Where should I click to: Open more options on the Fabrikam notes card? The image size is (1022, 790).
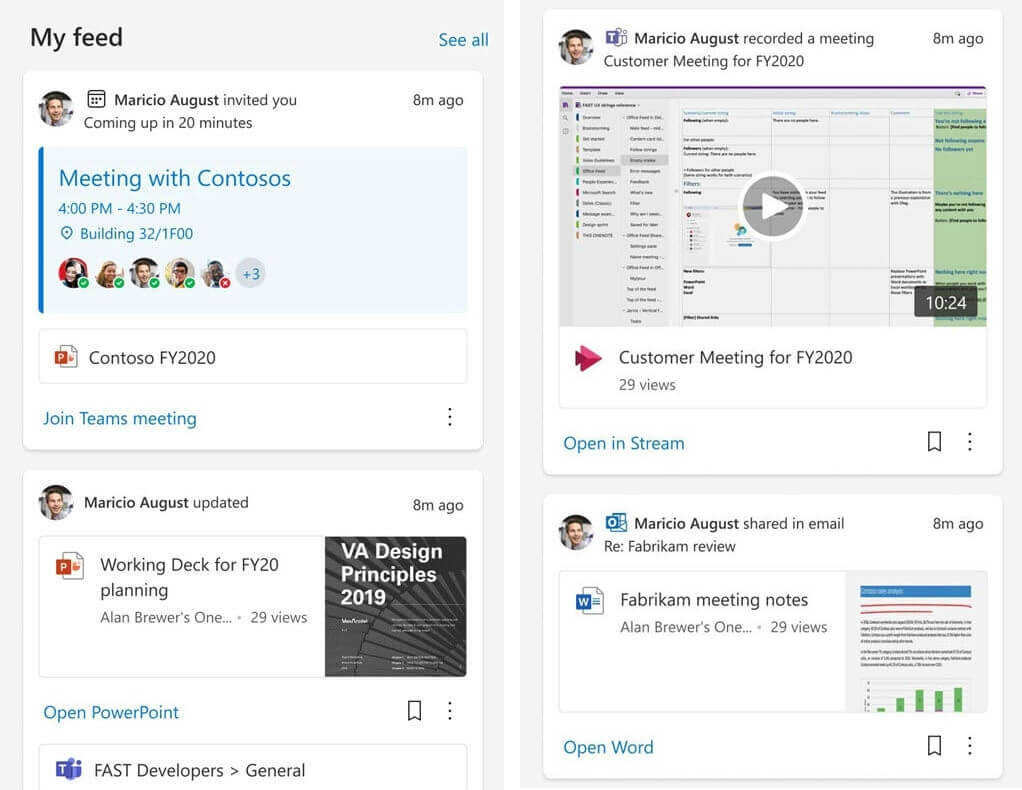point(970,746)
